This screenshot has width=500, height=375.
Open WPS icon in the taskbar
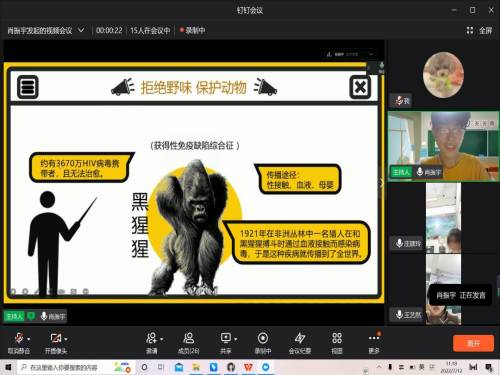[x=248, y=367]
